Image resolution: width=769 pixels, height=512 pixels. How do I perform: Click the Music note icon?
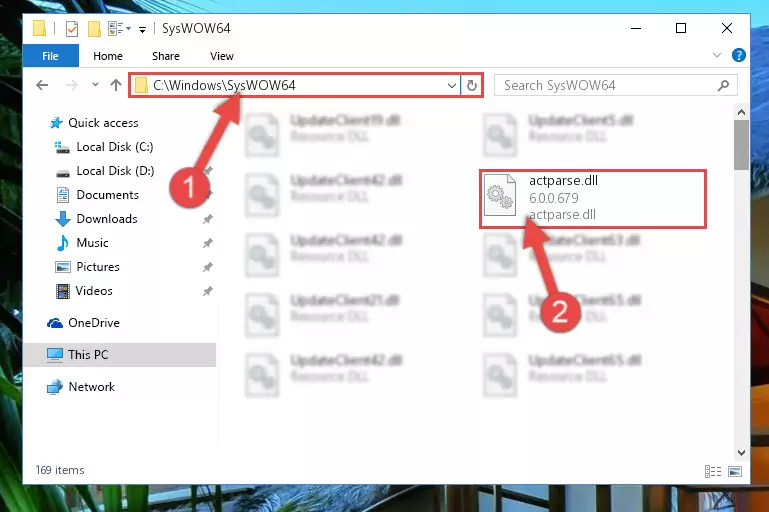(63, 243)
